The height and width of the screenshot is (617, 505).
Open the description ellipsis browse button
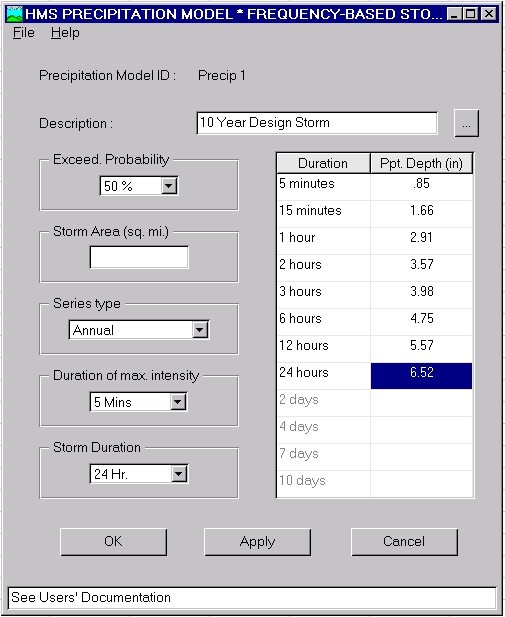tap(466, 124)
